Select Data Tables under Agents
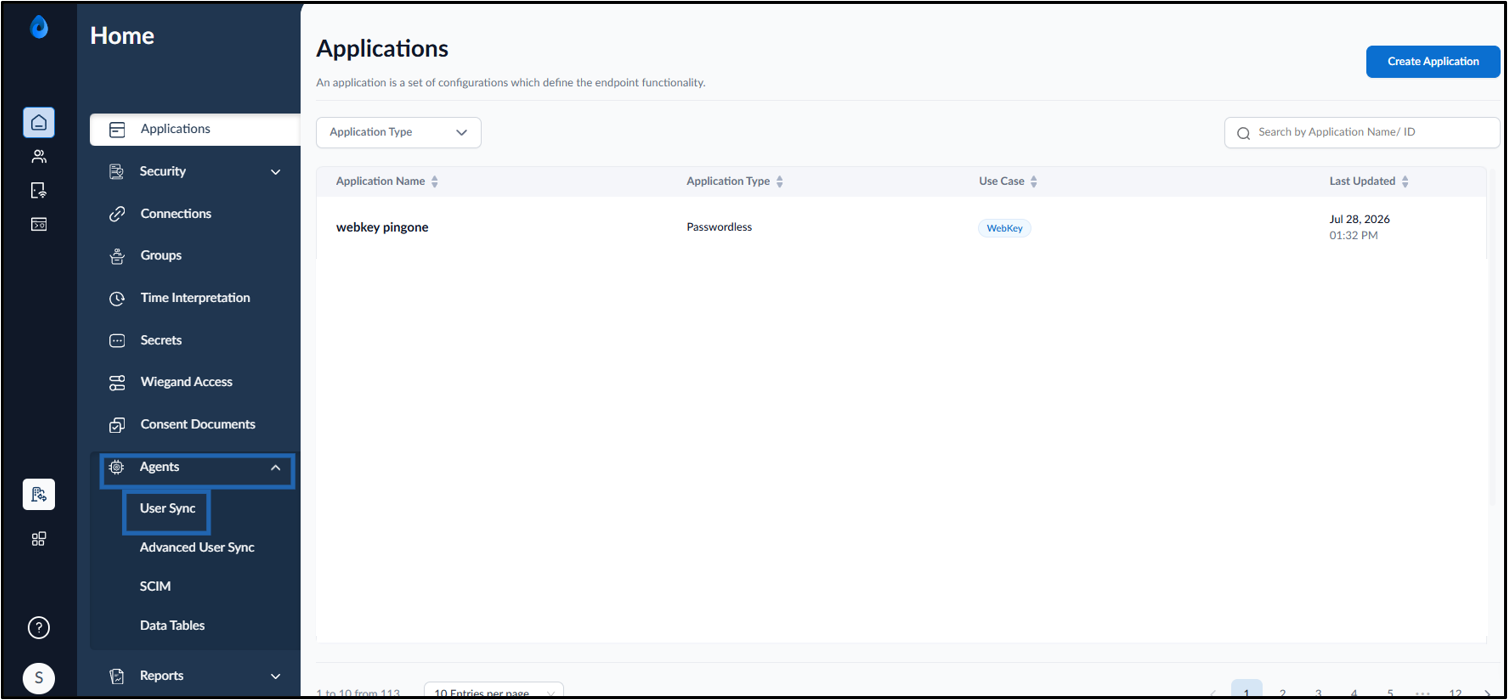Image resolution: width=1508 pixels, height=700 pixels. click(172, 626)
